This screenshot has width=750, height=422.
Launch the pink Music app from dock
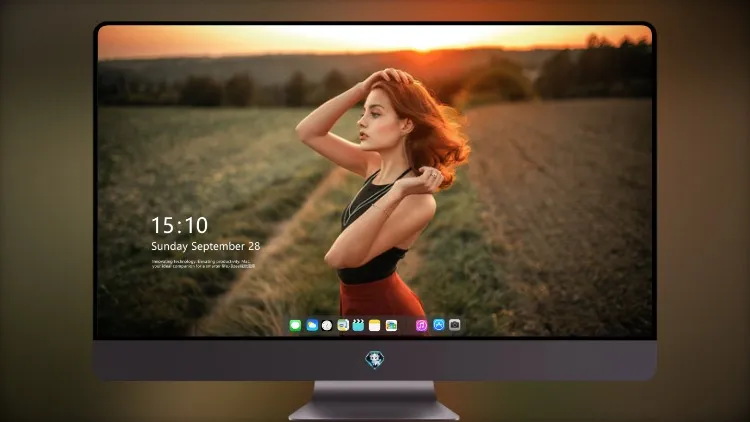(421, 326)
